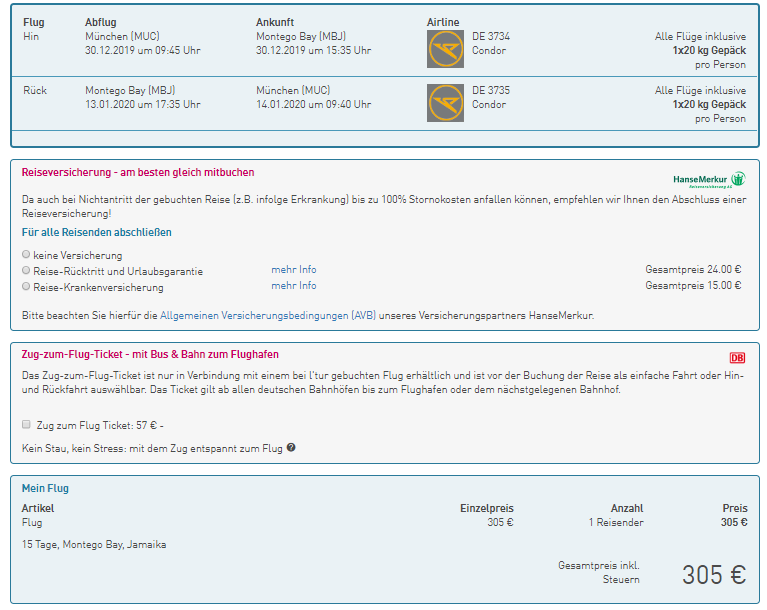Image resolution: width=767 pixels, height=610 pixels.
Task: Click the large 305 € total price
Action: (x=714, y=575)
